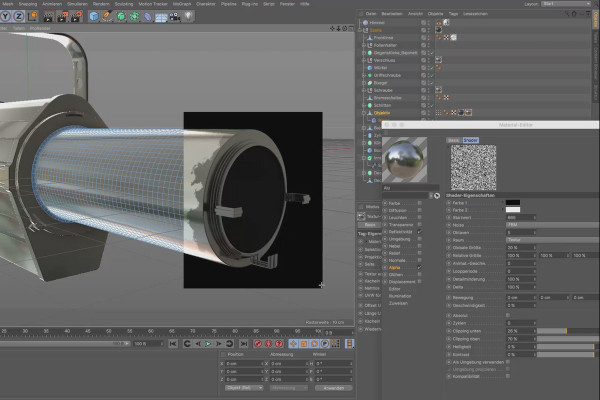This screenshot has width=600, height=400.
Task: Select the blue cube primitive icon
Action: coord(94,16)
